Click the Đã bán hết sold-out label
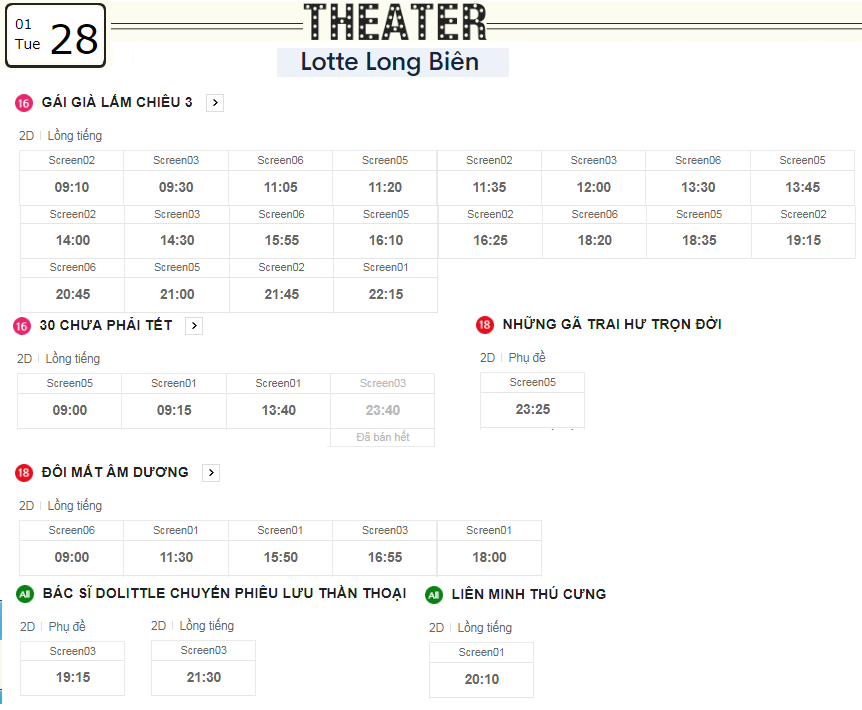This screenshot has width=862, height=710. (383, 437)
